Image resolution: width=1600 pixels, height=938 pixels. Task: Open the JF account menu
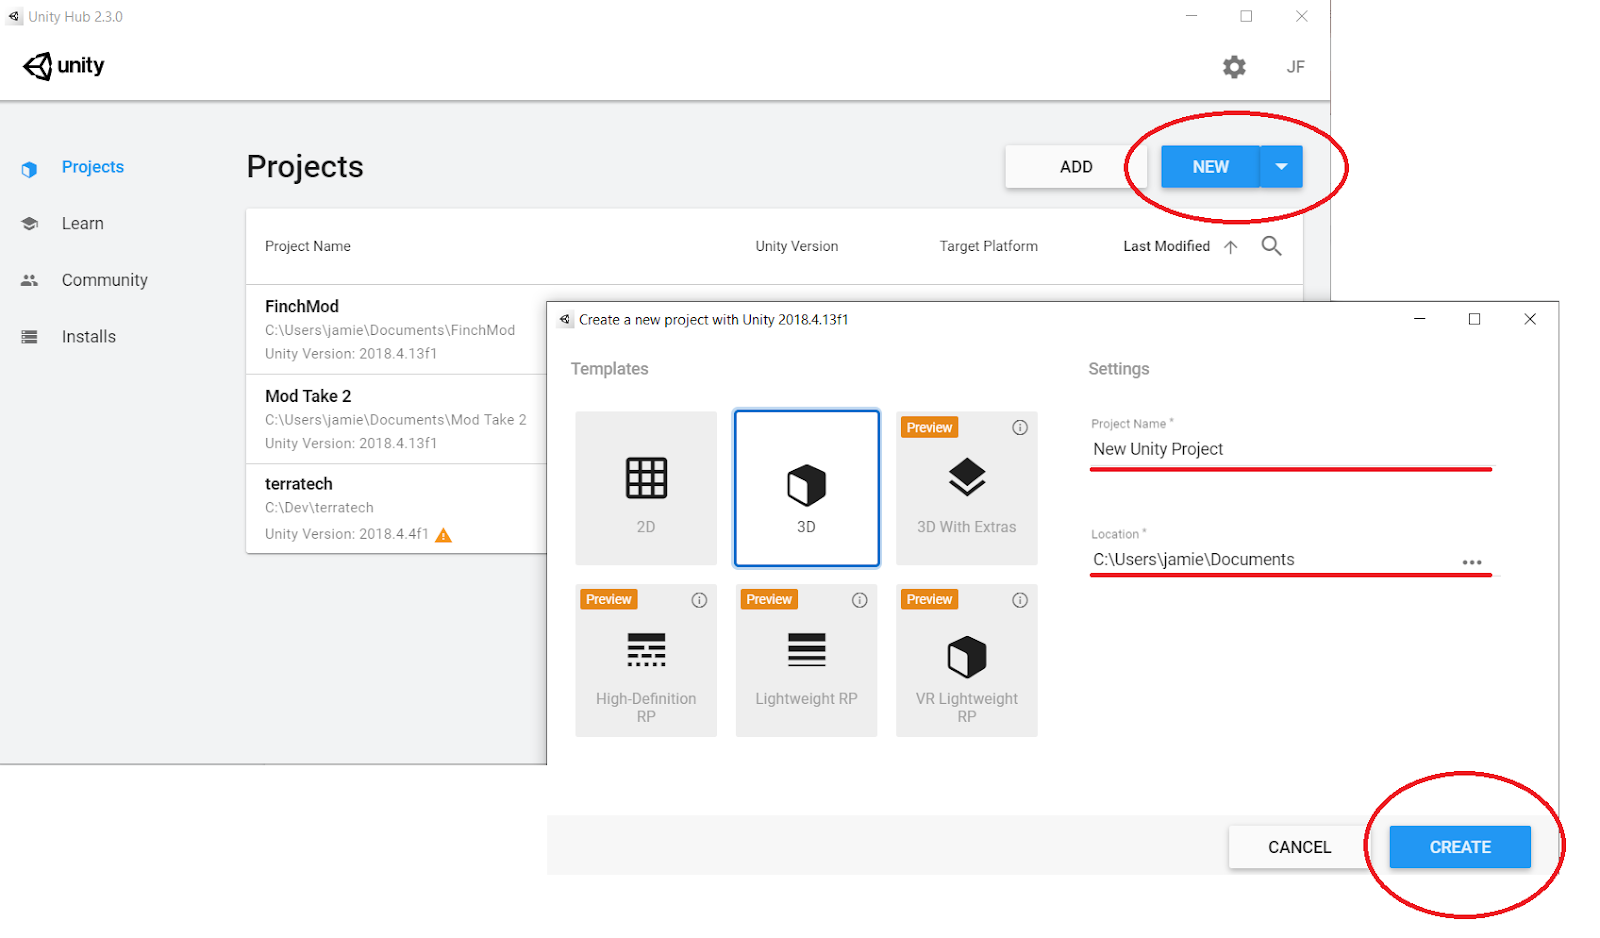tap(1295, 67)
